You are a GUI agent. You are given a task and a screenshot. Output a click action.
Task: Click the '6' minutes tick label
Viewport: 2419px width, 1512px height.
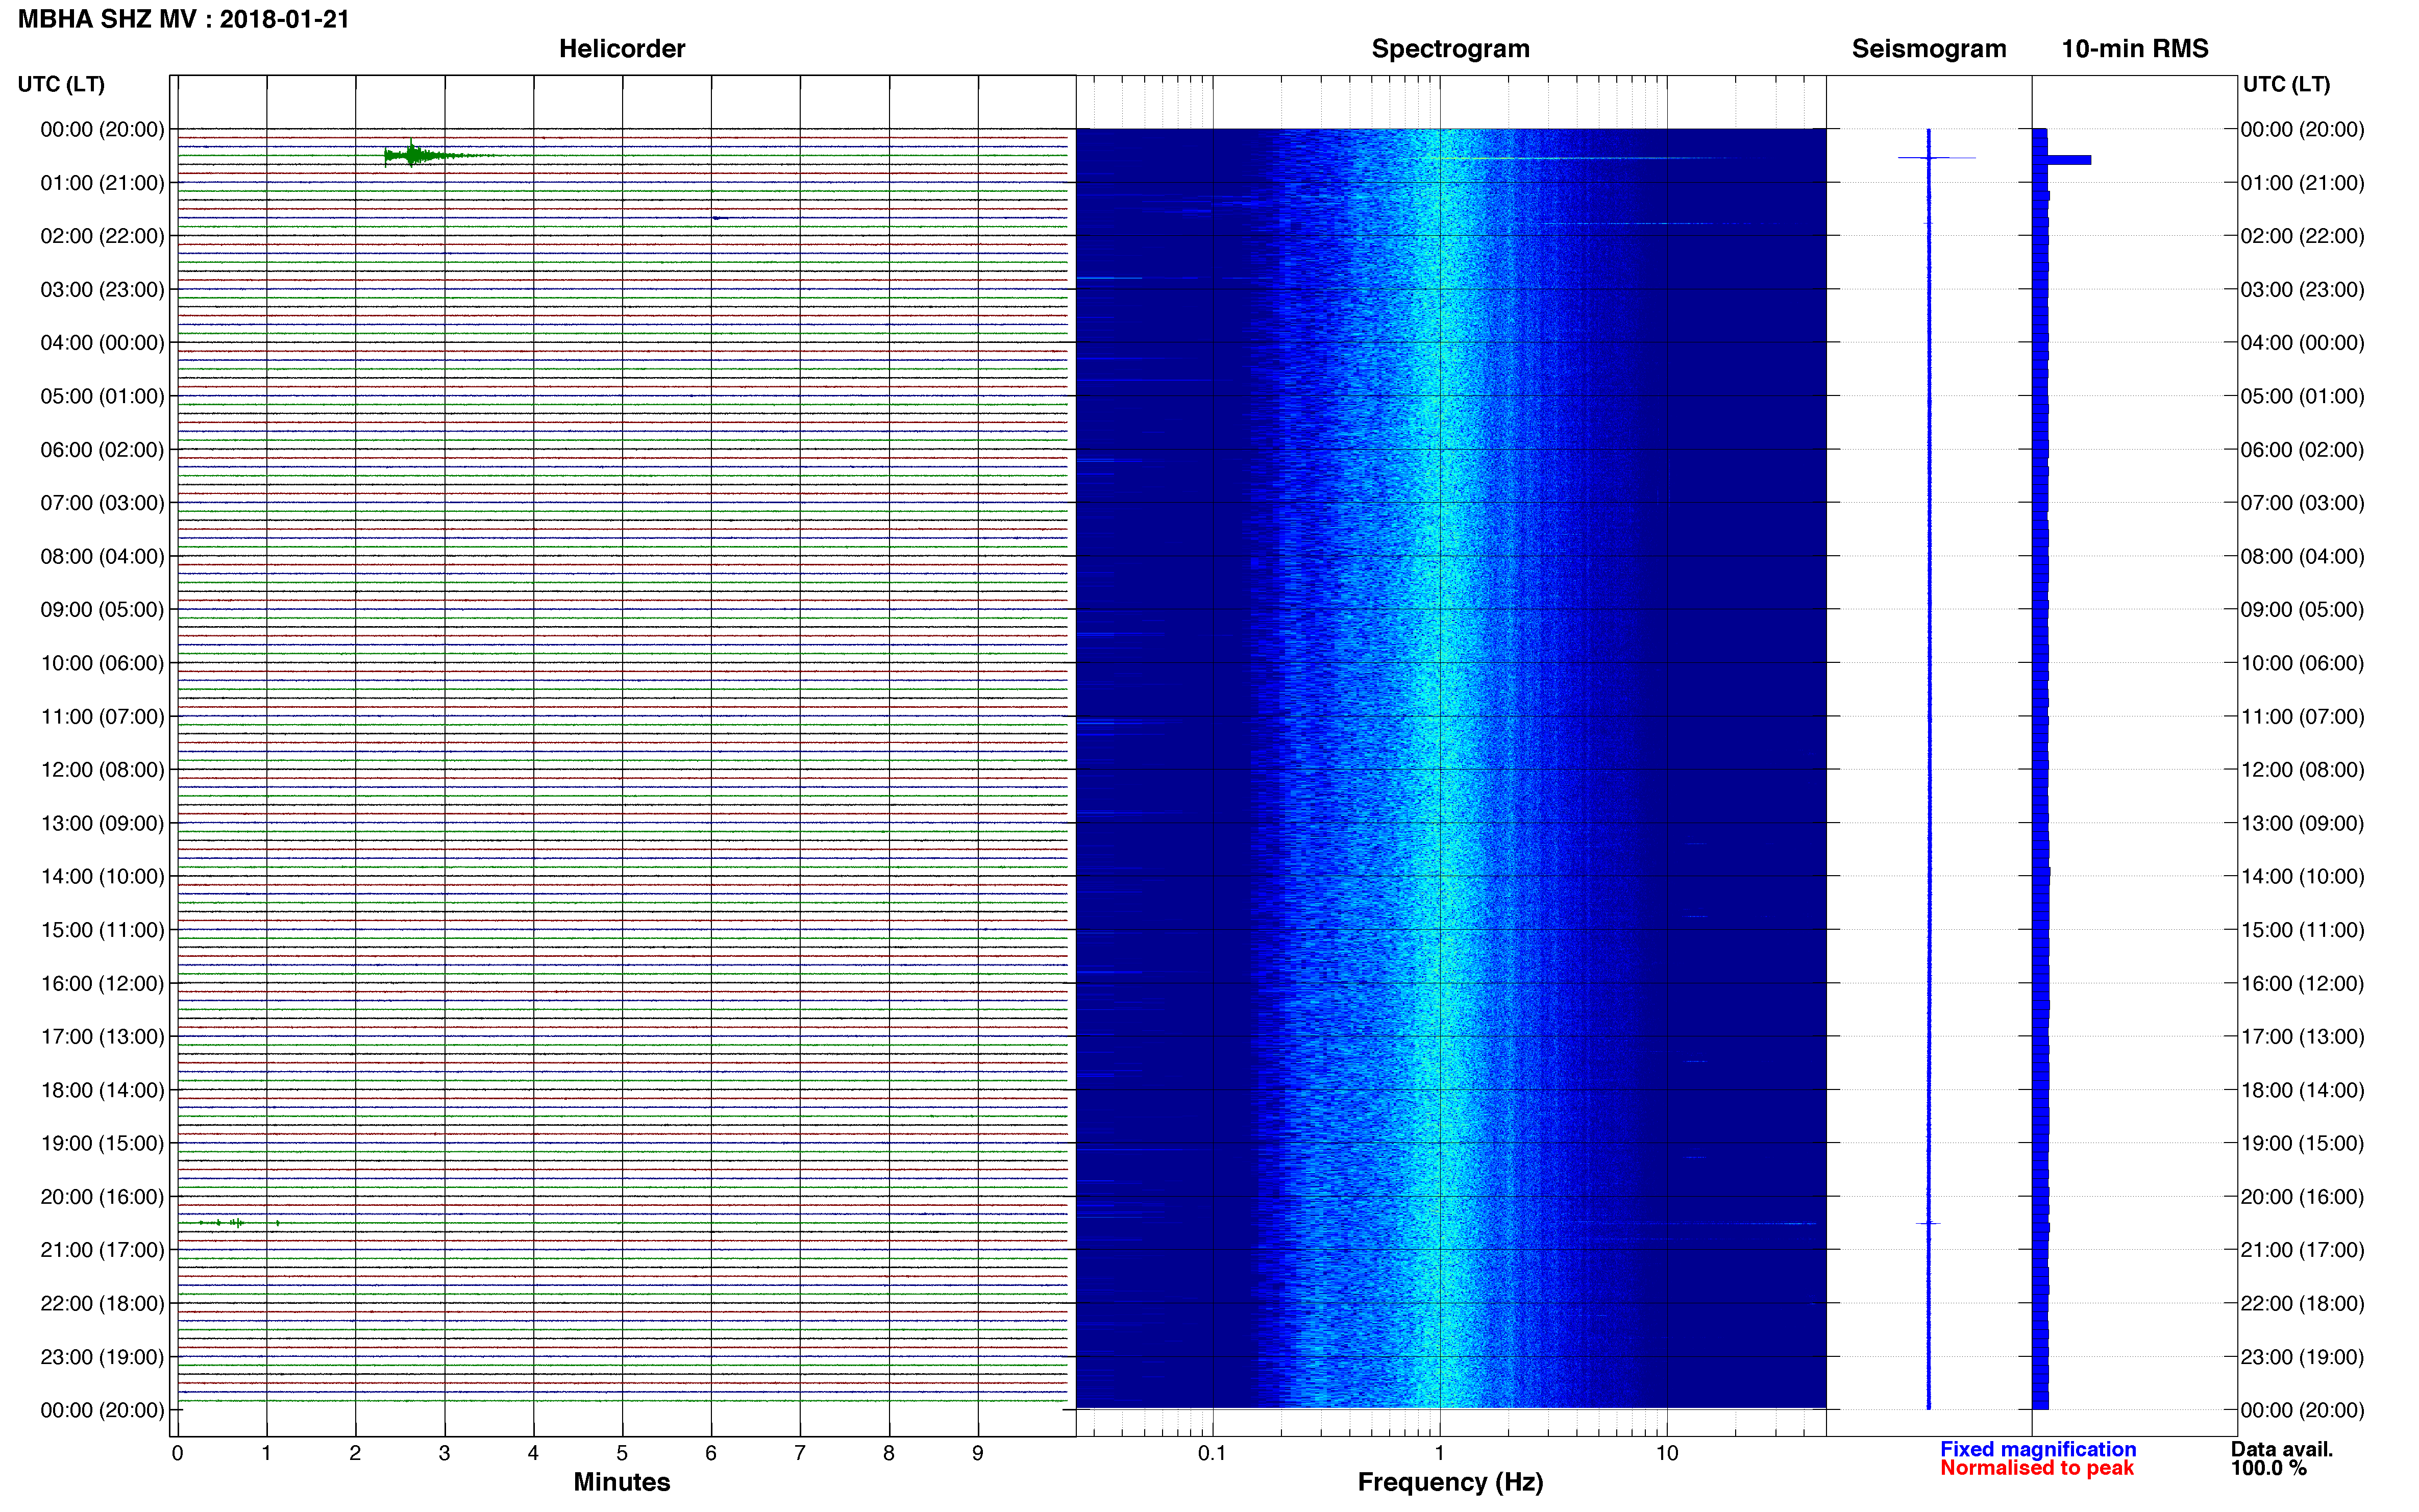point(711,1453)
